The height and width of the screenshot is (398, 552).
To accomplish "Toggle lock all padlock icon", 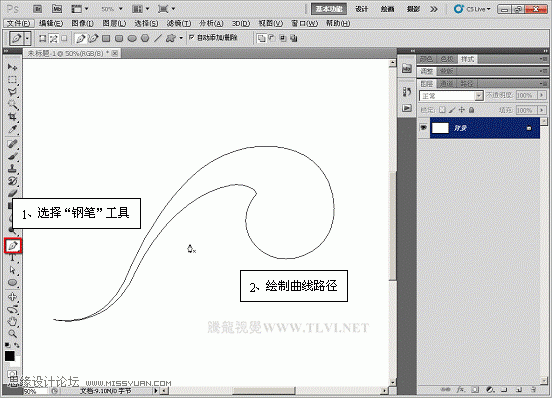I will click(472, 110).
